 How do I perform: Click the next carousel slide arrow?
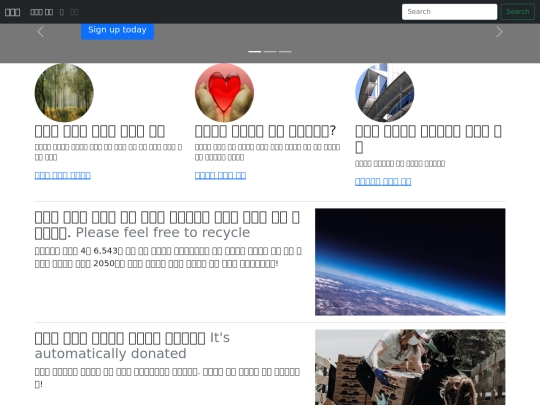pyautogui.click(x=499, y=32)
